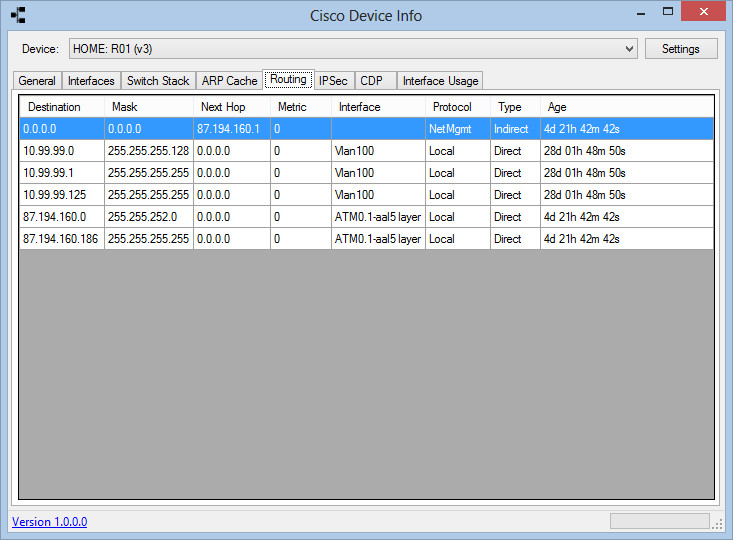Image resolution: width=733 pixels, height=540 pixels.
Task: Click the application icon in the title bar
Action: pyautogui.click(x=18, y=15)
